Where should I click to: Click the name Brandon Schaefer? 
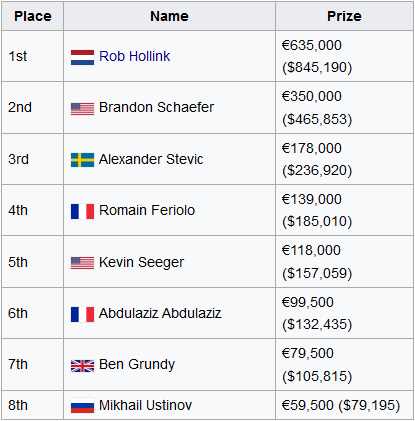coord(156,107)
